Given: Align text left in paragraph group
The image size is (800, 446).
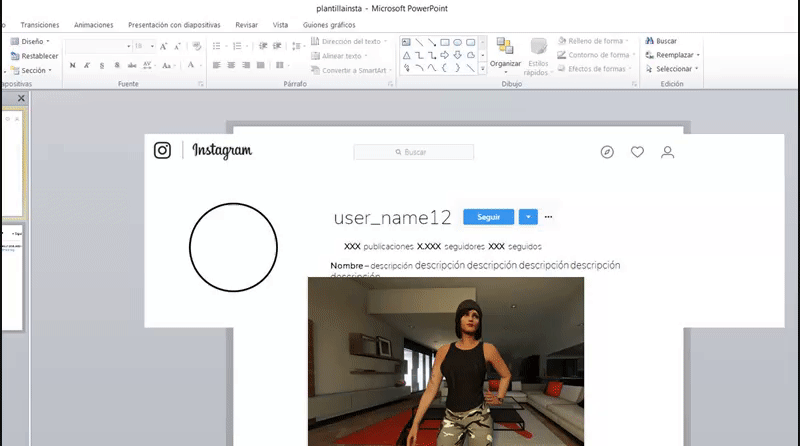Looking at the screenshot, I should pos(217,65).
